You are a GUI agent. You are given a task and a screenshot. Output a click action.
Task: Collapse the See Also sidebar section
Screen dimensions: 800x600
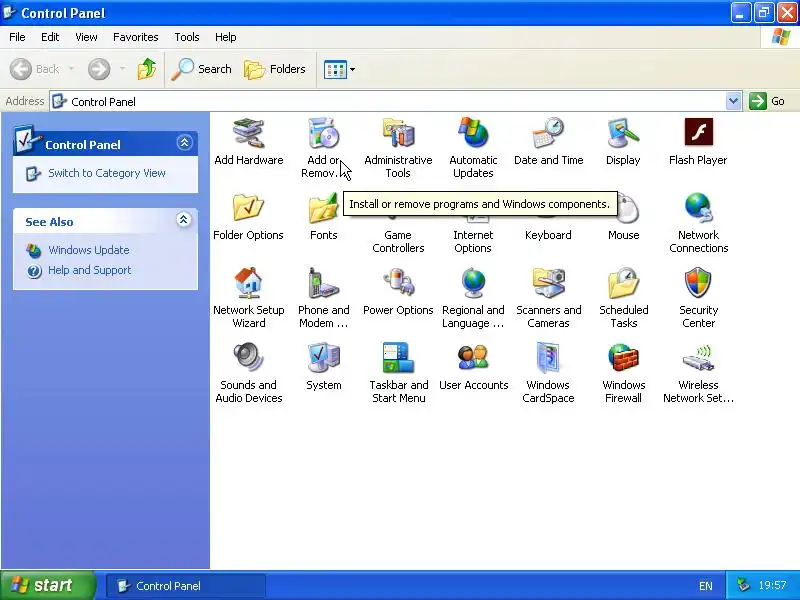pyautogui.click(x=184, y=219)
